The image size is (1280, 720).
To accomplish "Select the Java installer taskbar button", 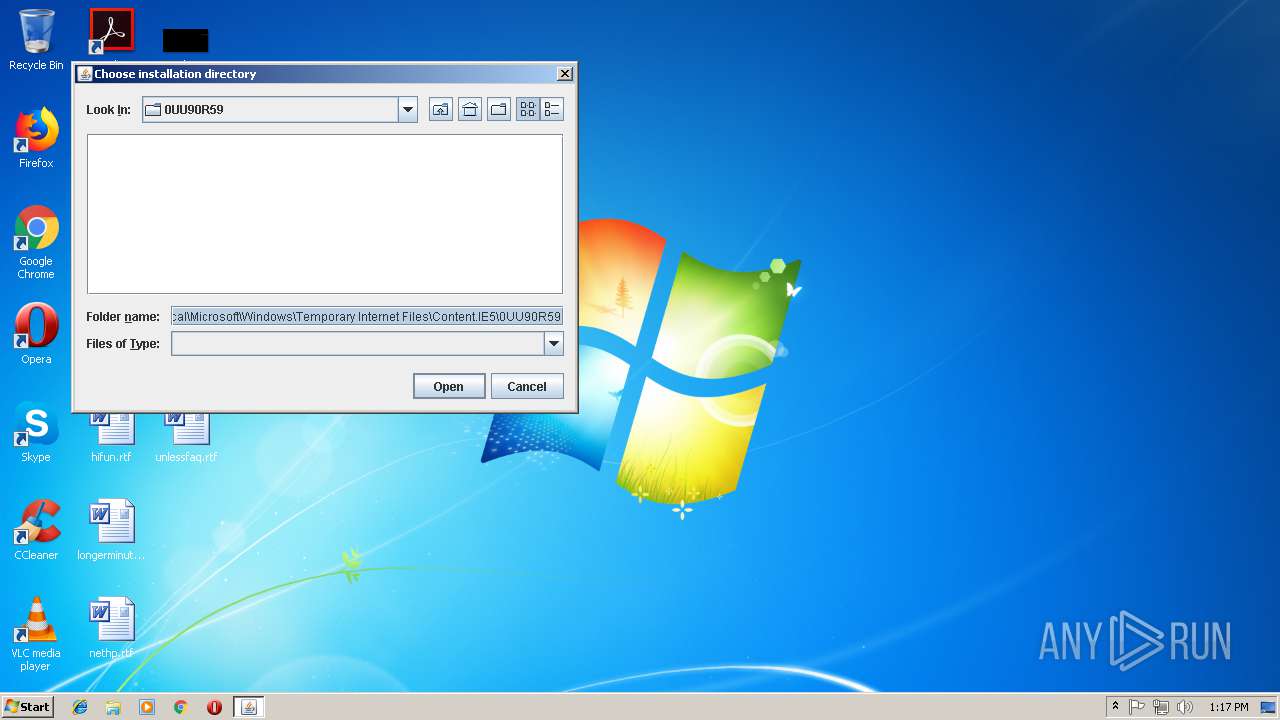I will (x=249, y=707).
